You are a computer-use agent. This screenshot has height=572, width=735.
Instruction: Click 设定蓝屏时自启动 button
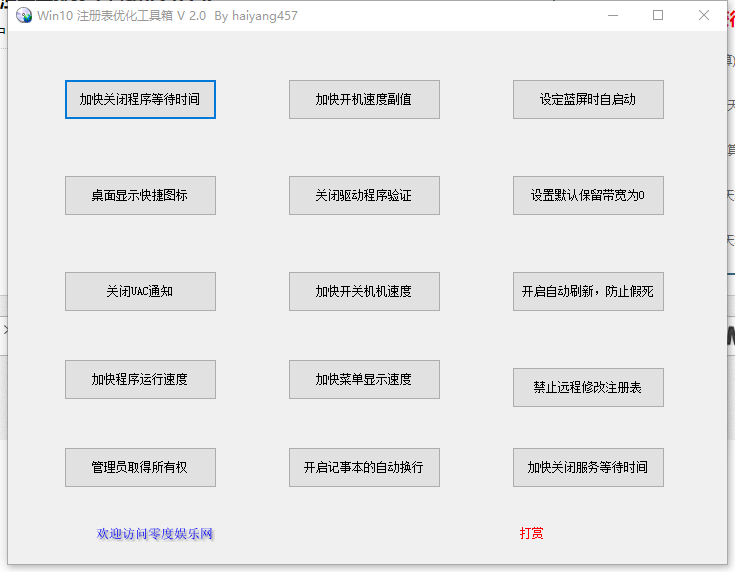(x=588, y=99)
